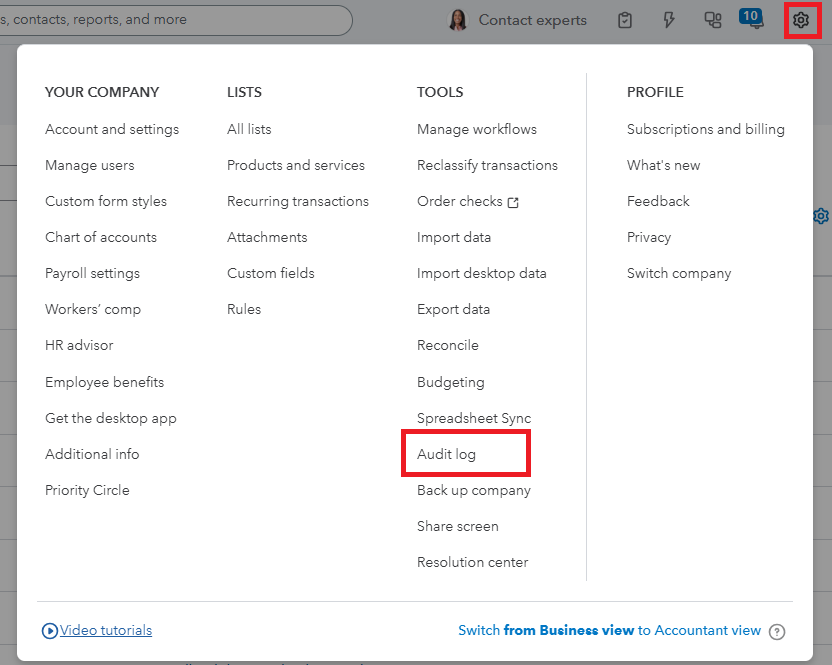Click the clipboard tasks icon in header
The image size is (832, 665).
pos(625,20)
